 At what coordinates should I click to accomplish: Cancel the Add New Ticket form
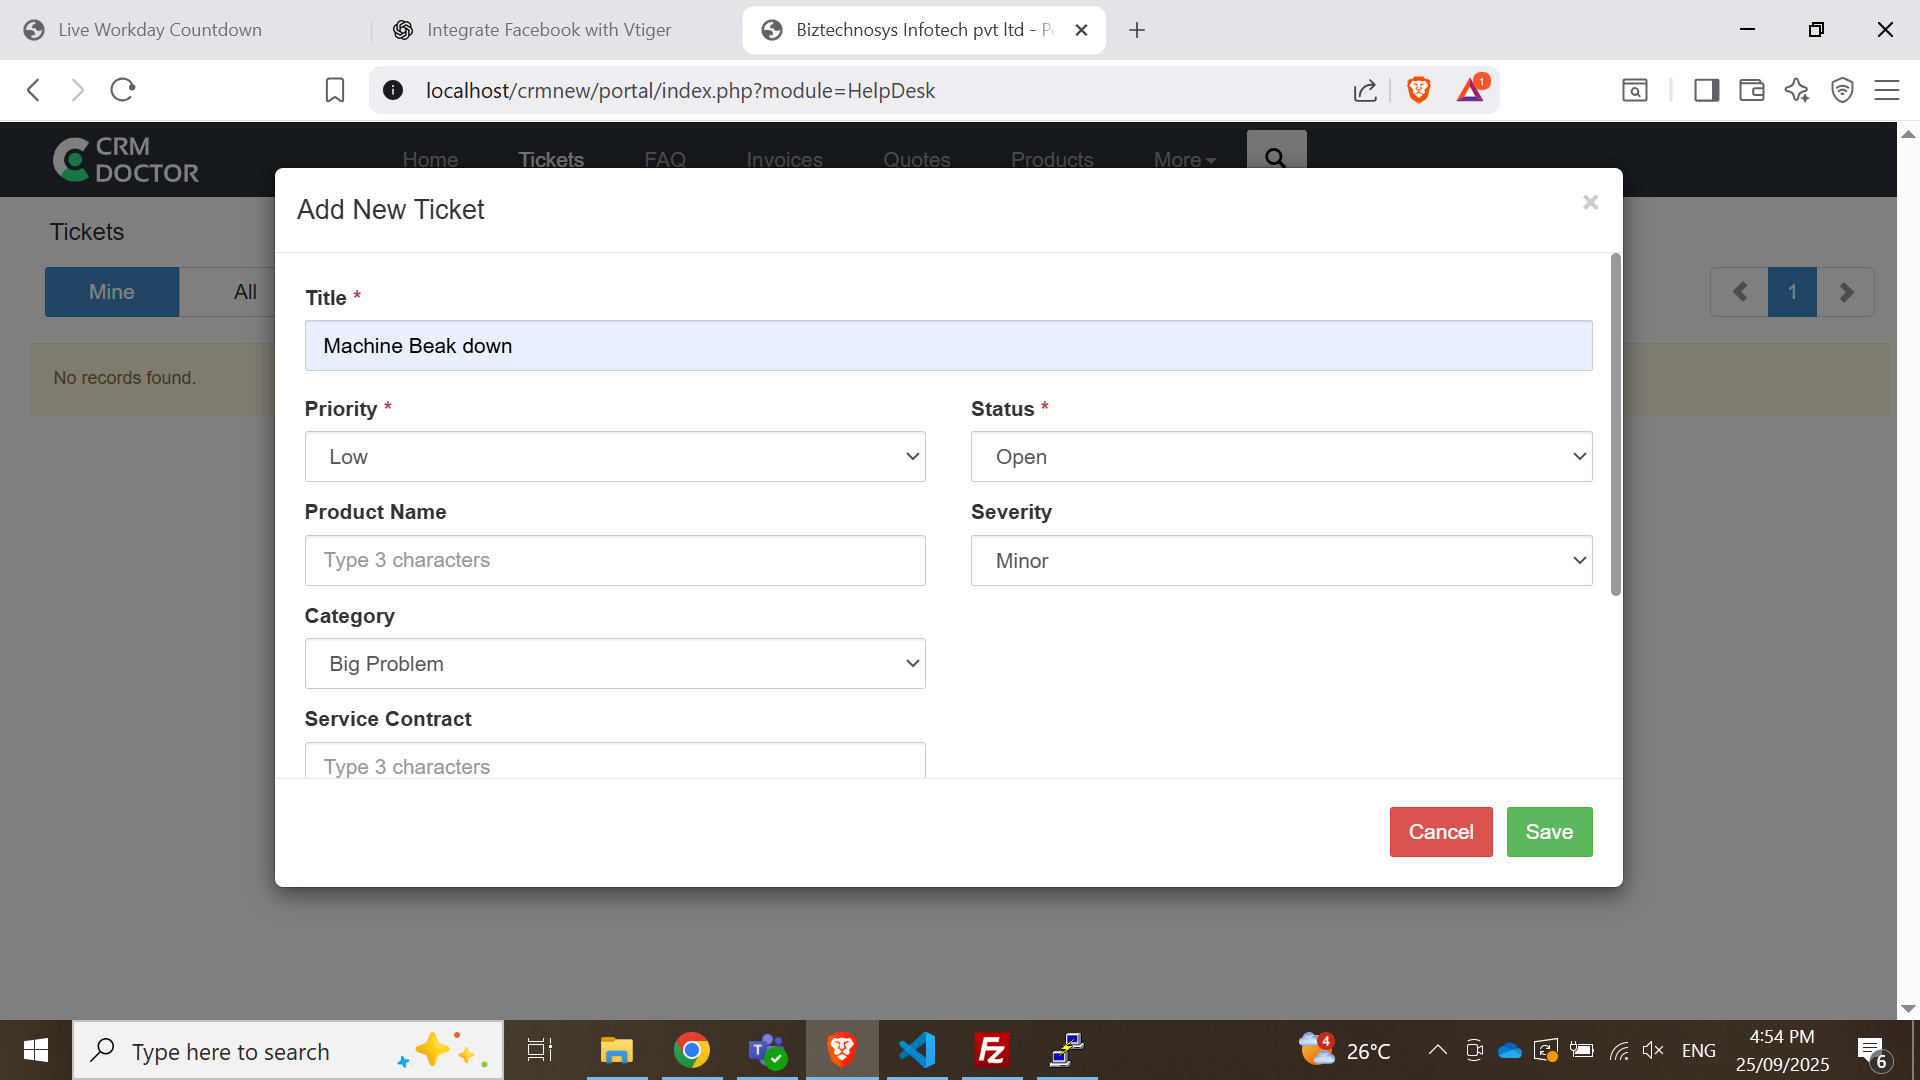click(1440, 831)
